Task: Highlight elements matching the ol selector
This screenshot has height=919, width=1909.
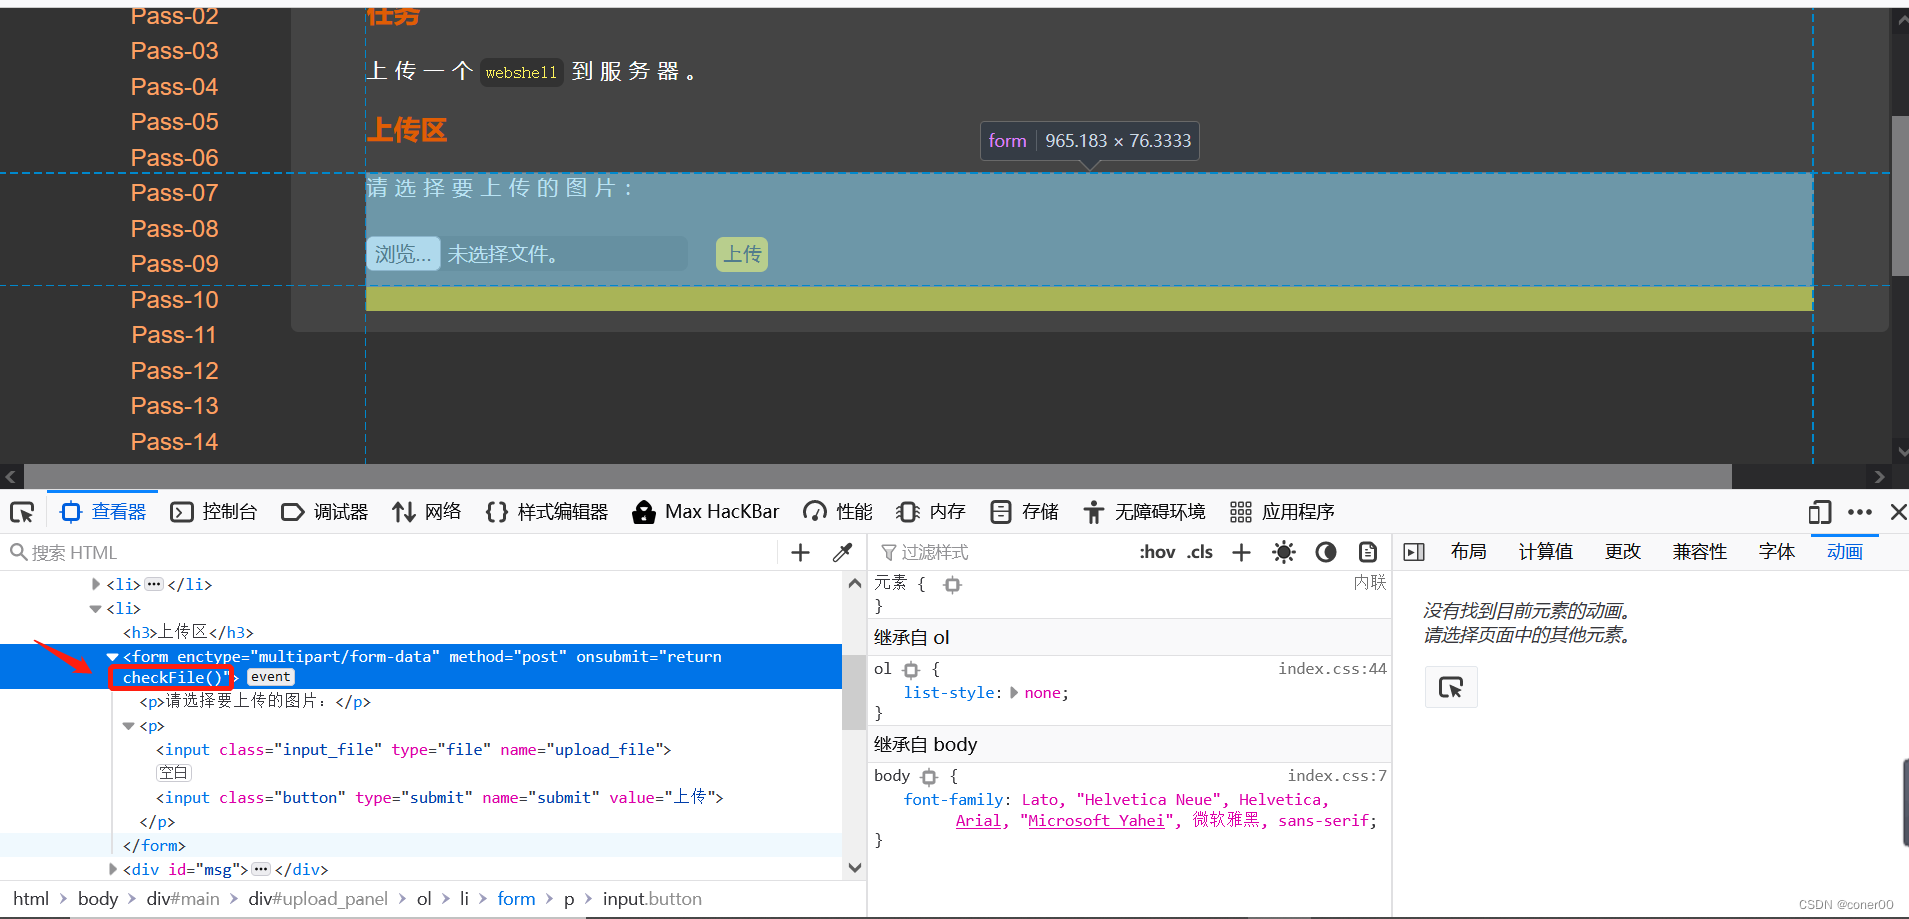Action: pos(911,670)
